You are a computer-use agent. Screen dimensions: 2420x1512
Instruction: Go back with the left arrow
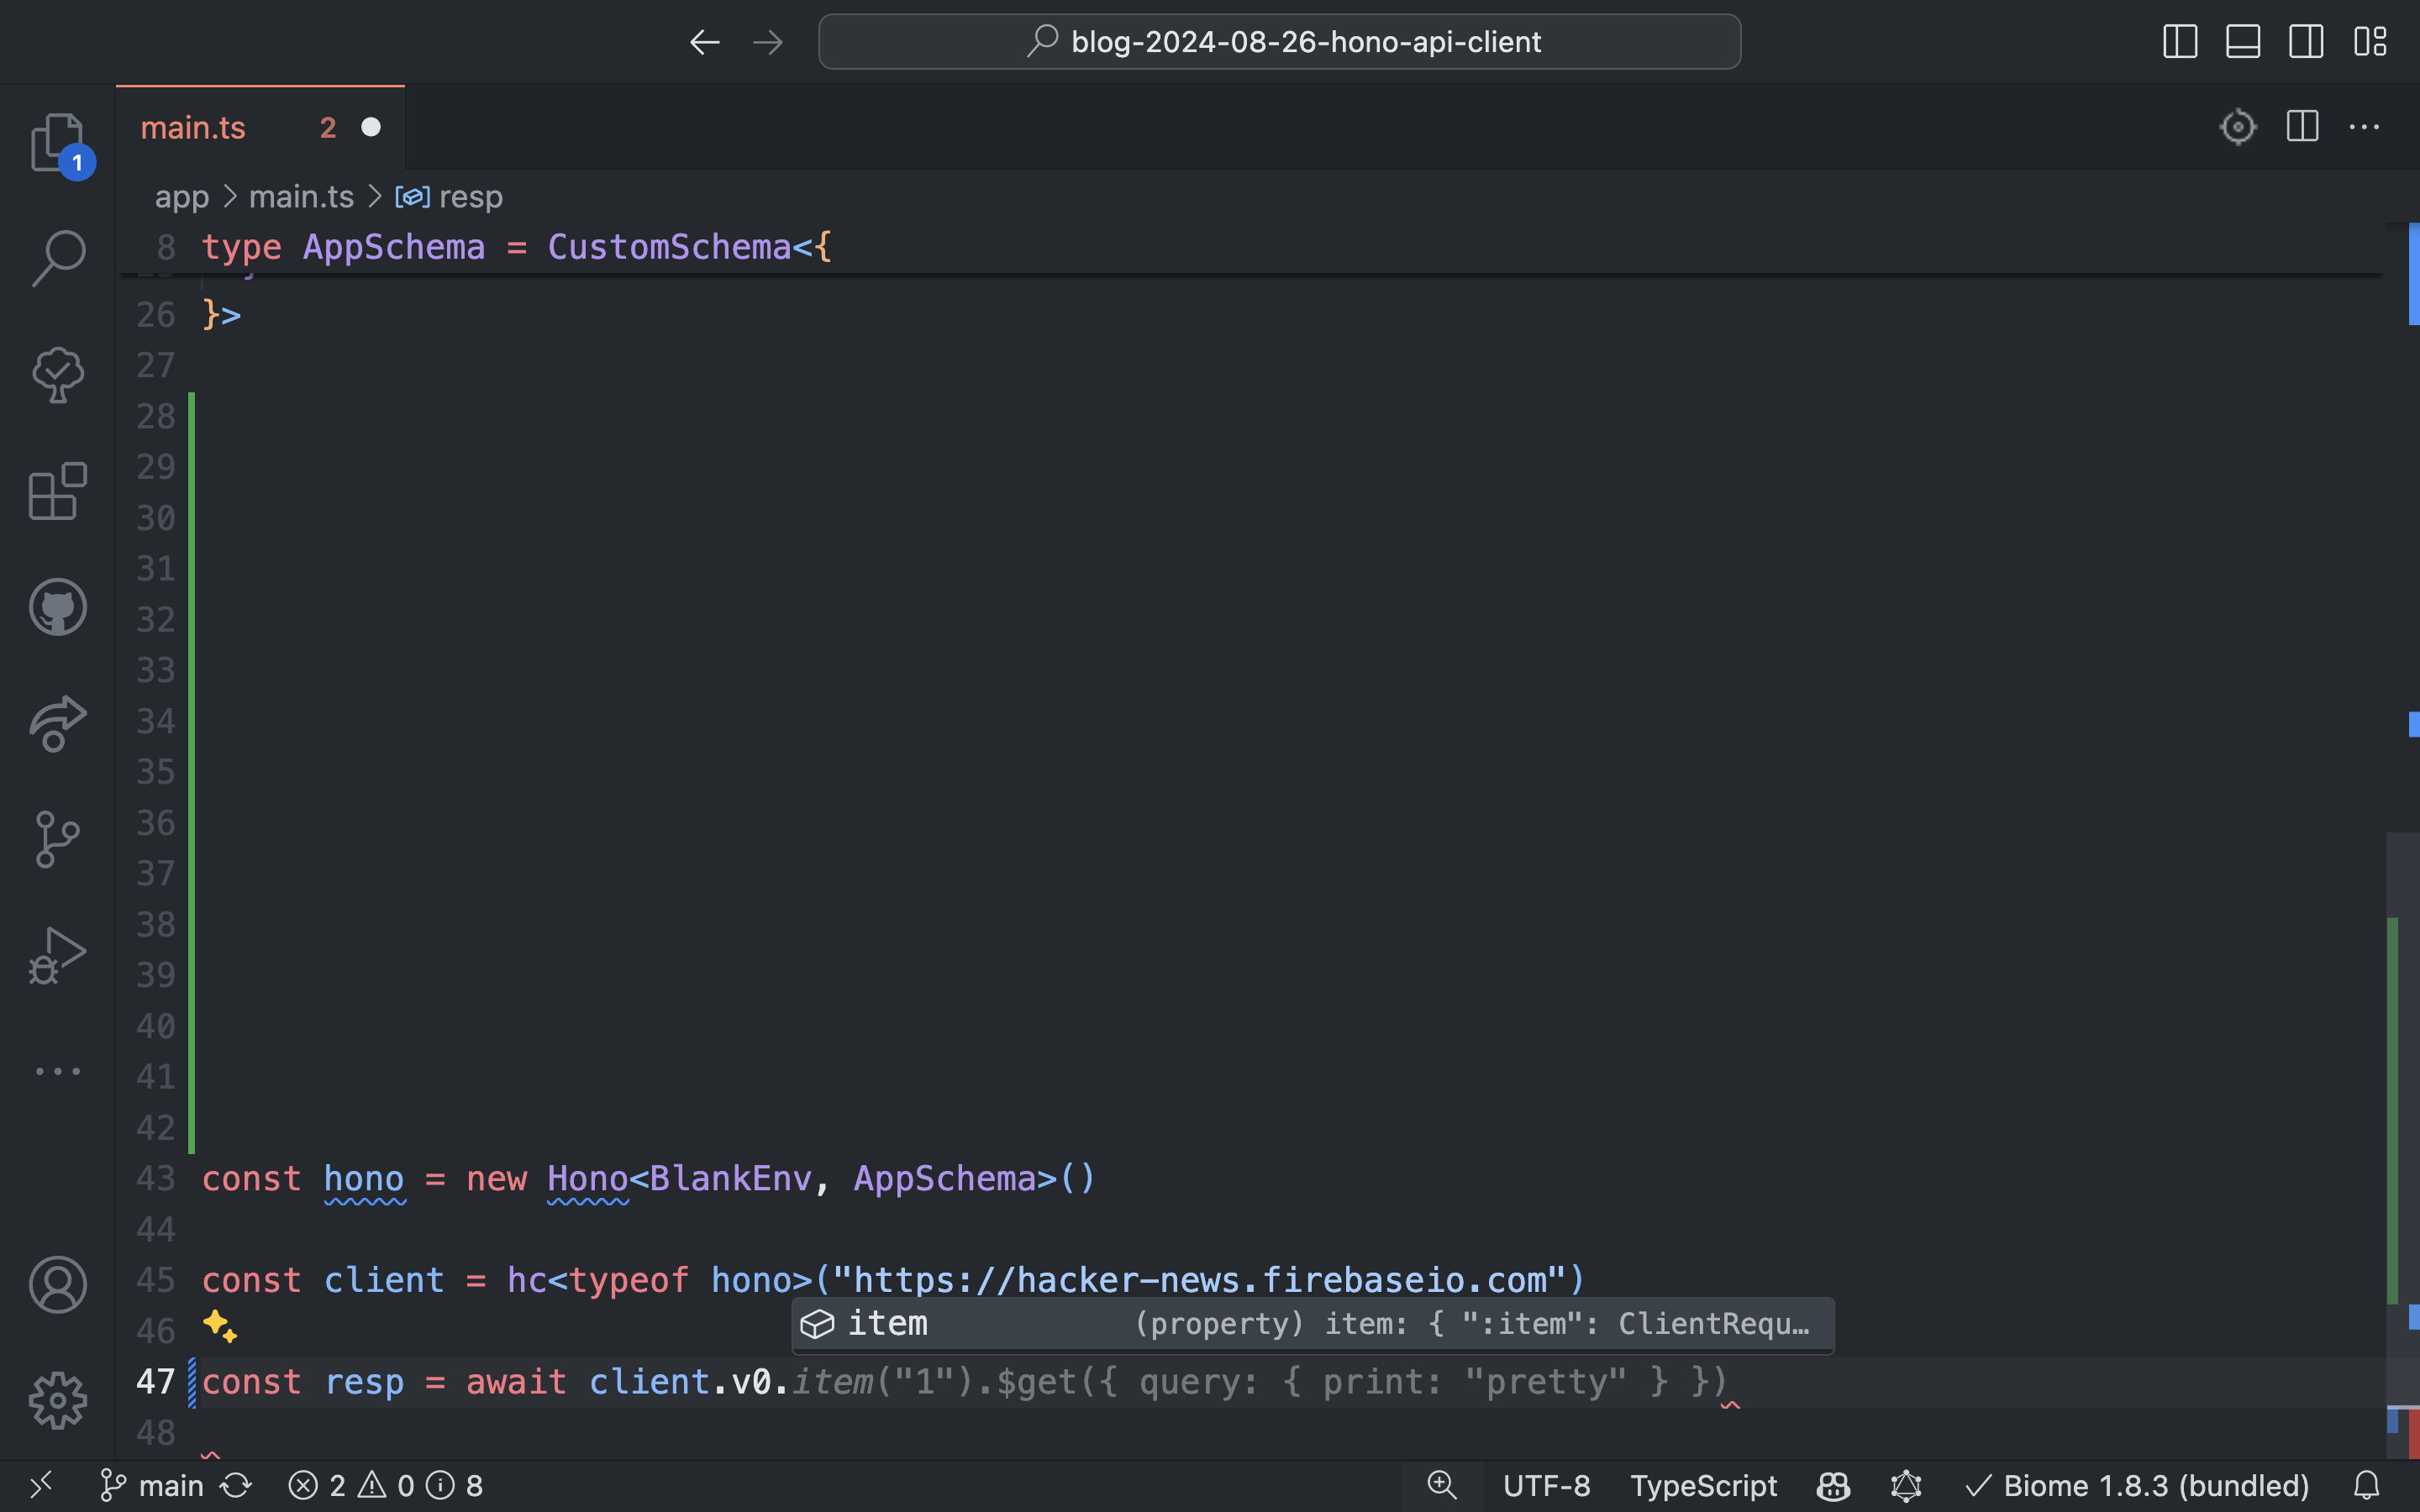click(705, 42)
